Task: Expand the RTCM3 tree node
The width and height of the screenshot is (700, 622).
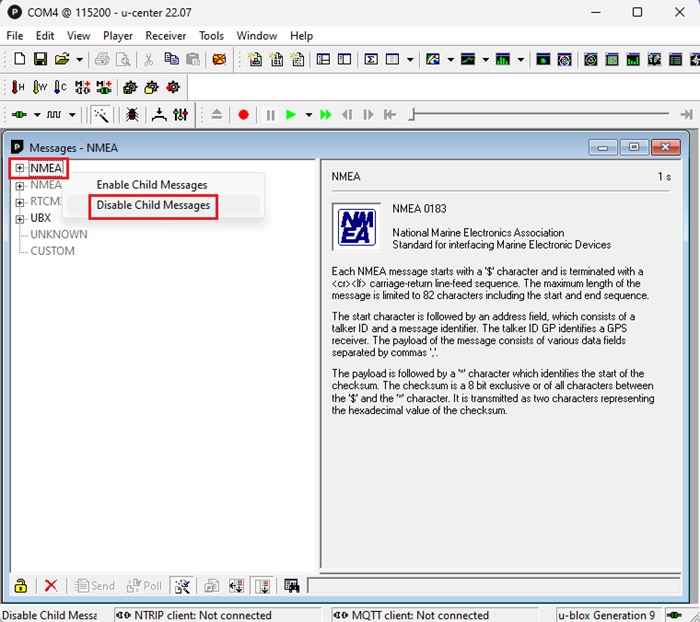Action: pos(19,201)
